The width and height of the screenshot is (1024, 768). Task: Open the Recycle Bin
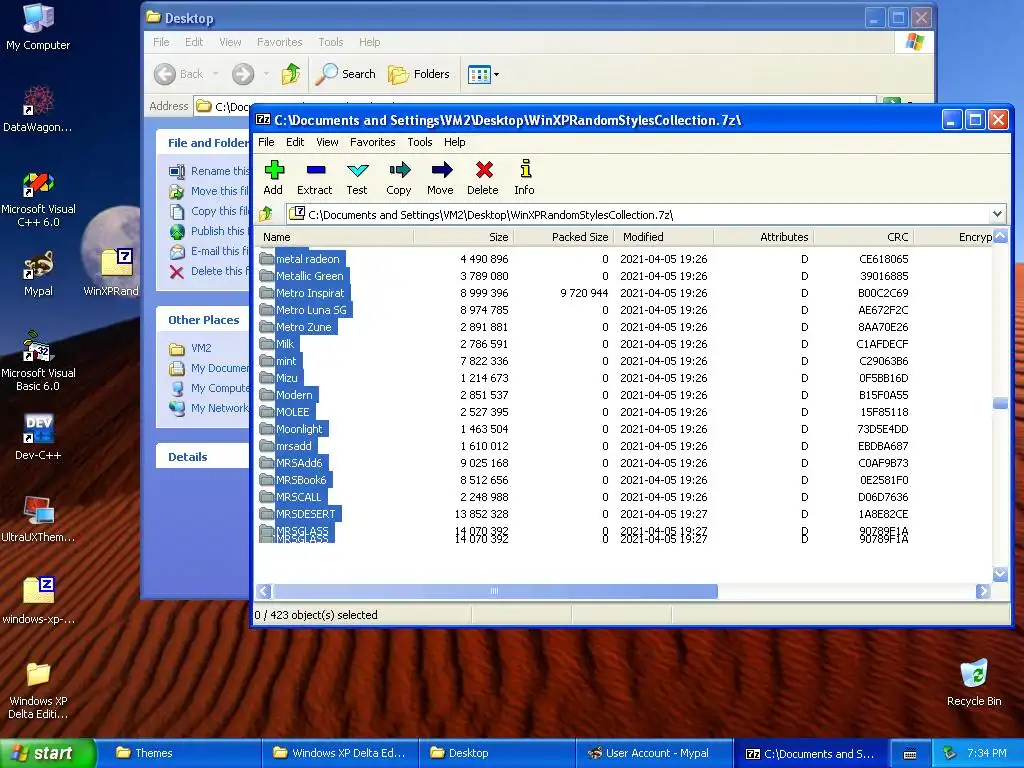tap(974, 683)
